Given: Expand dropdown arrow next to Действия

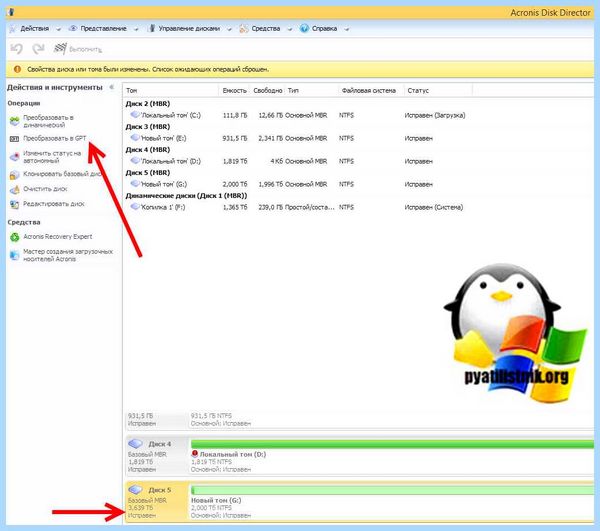Looking at the screenshot, I should point(58,29).
